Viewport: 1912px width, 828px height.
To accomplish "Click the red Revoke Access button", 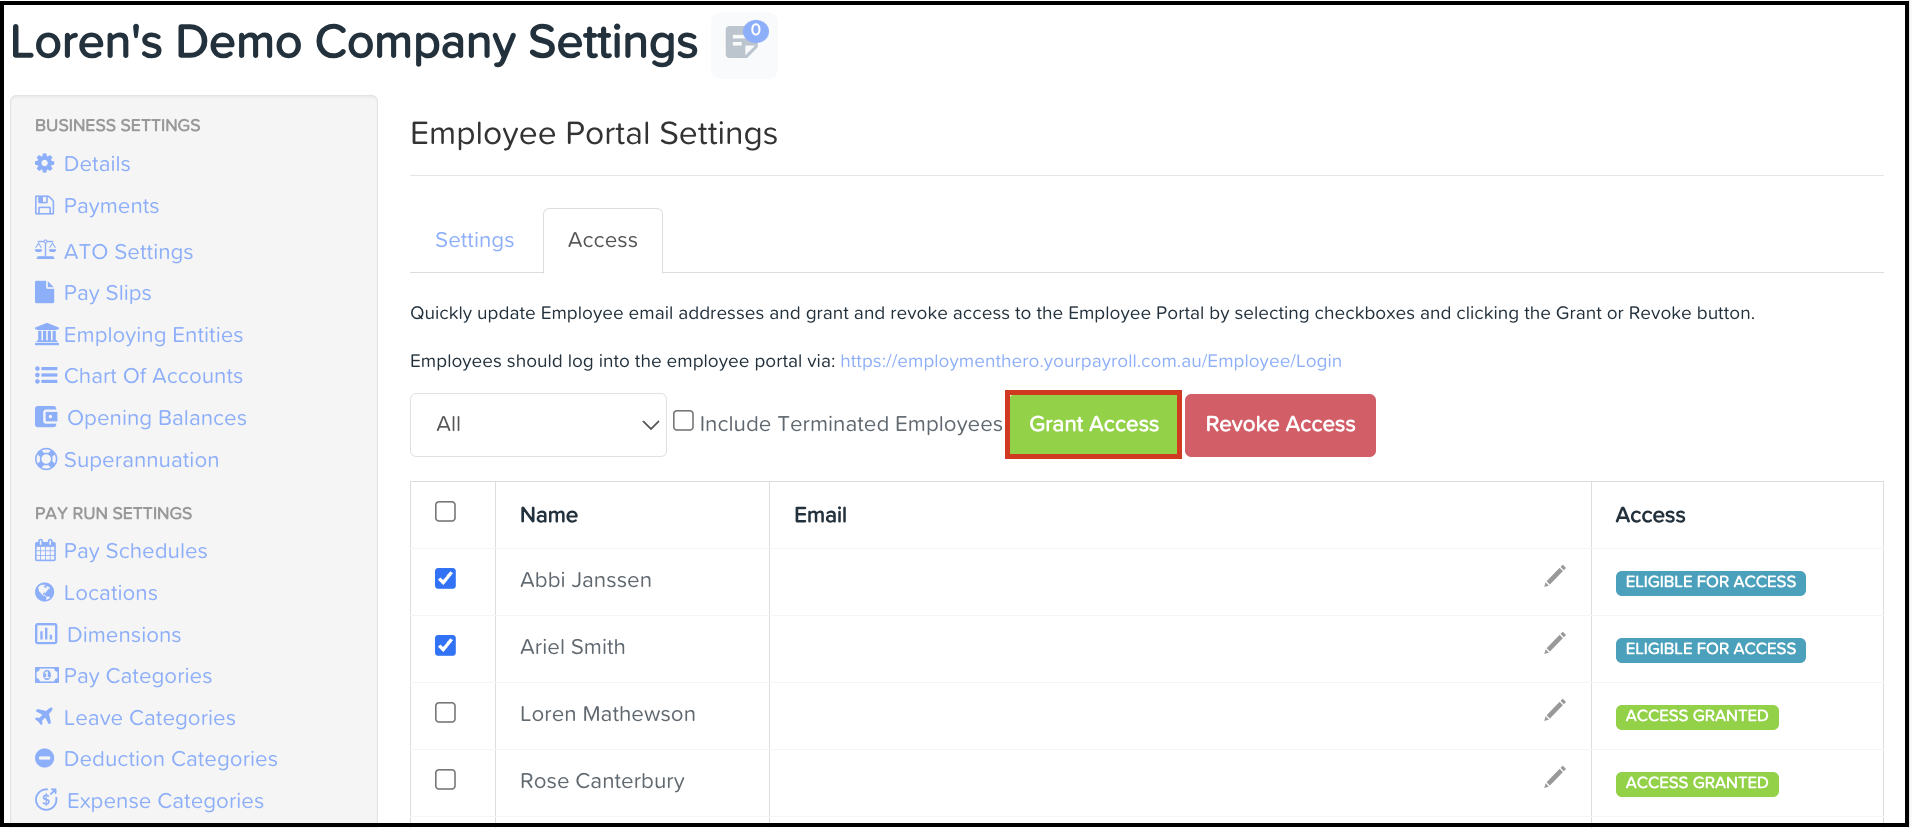I will pyautogui.click(x=1280, y=425).
